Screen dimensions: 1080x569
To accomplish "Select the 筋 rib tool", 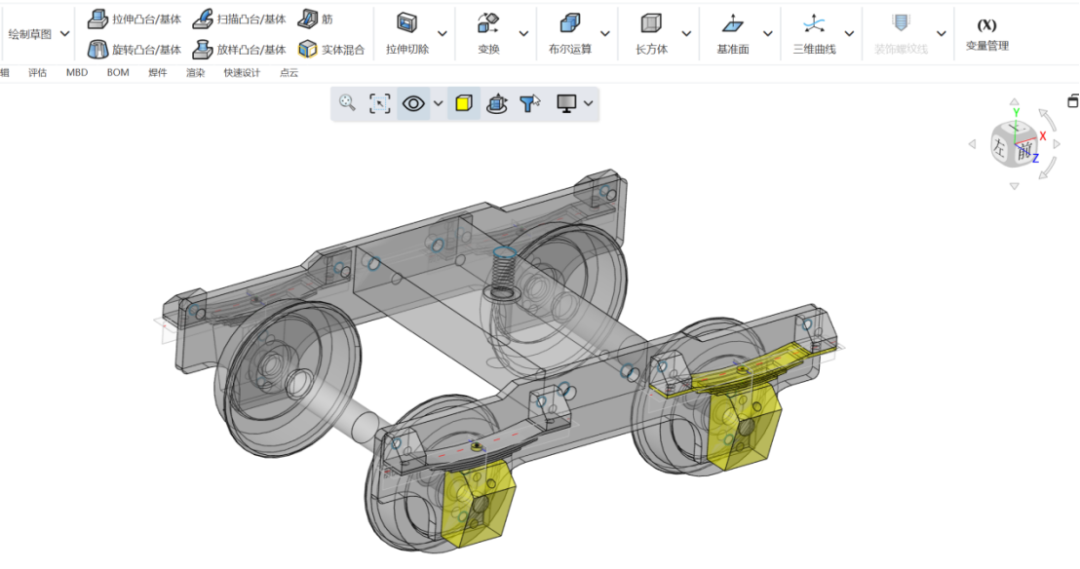I will [x=315, y=19].
